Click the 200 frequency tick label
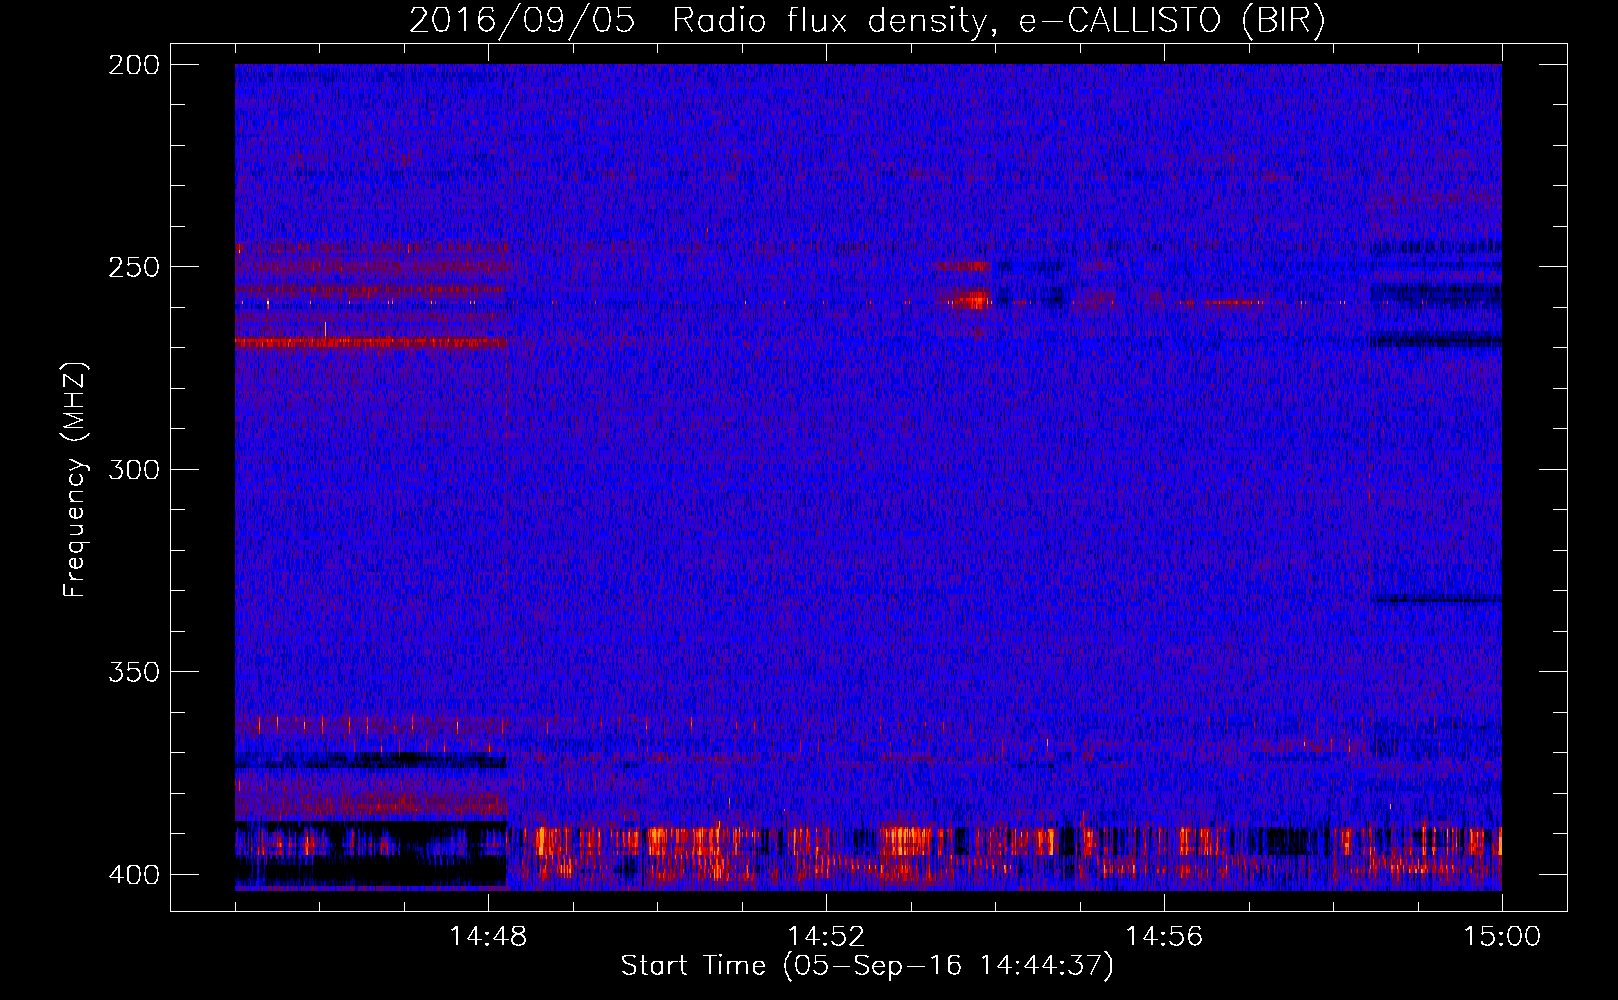Viewport: 1618px width, 1000px height. 133,65
